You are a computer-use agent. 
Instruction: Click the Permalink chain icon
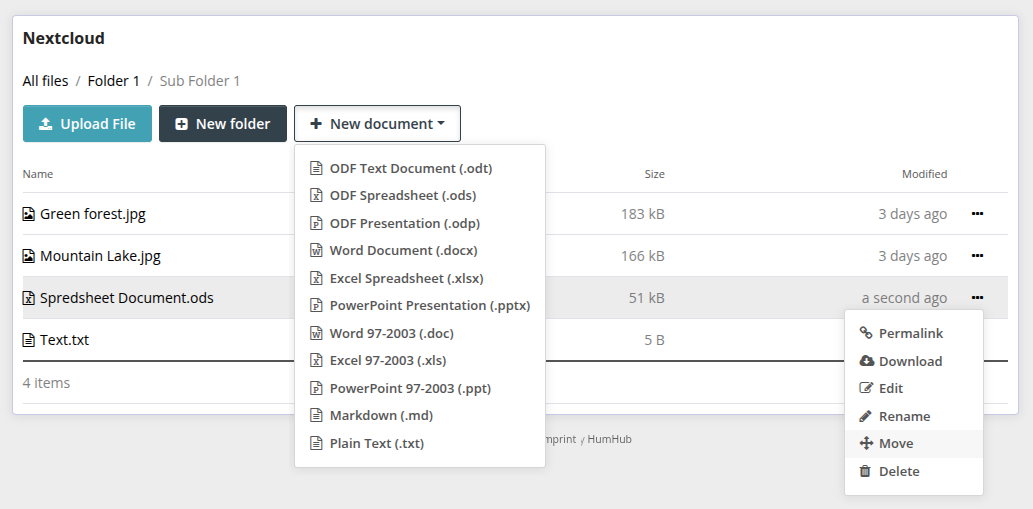tap(866, 333)
